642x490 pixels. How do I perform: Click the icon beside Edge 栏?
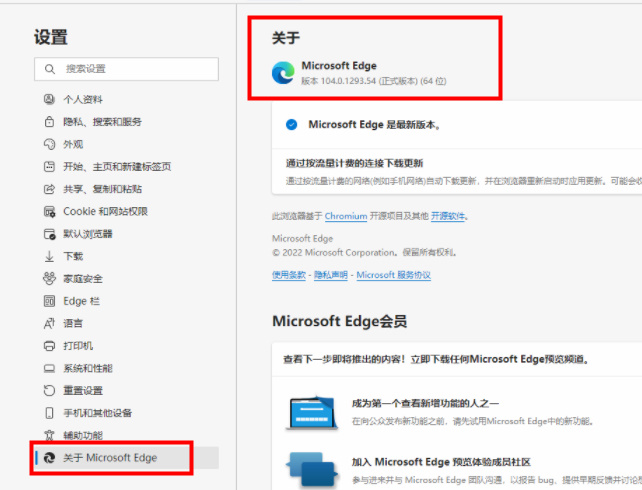(49, 301)
